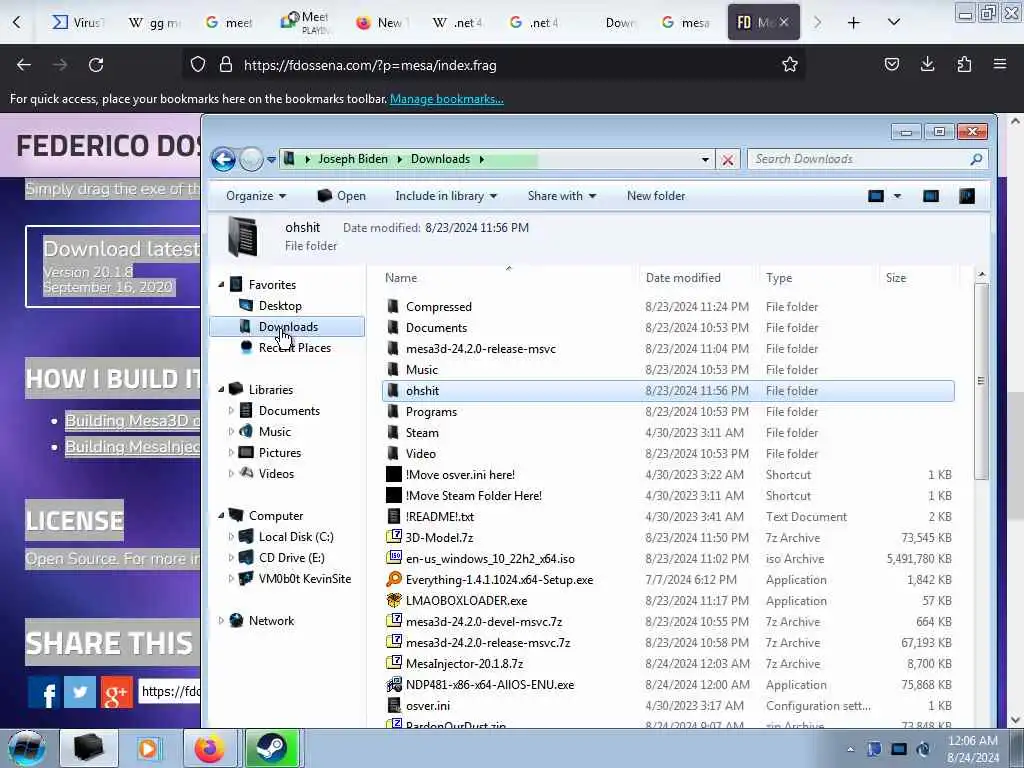Screen dimensions: 1024x768
Task: Collapse the Libraries group
Action: 221,390
